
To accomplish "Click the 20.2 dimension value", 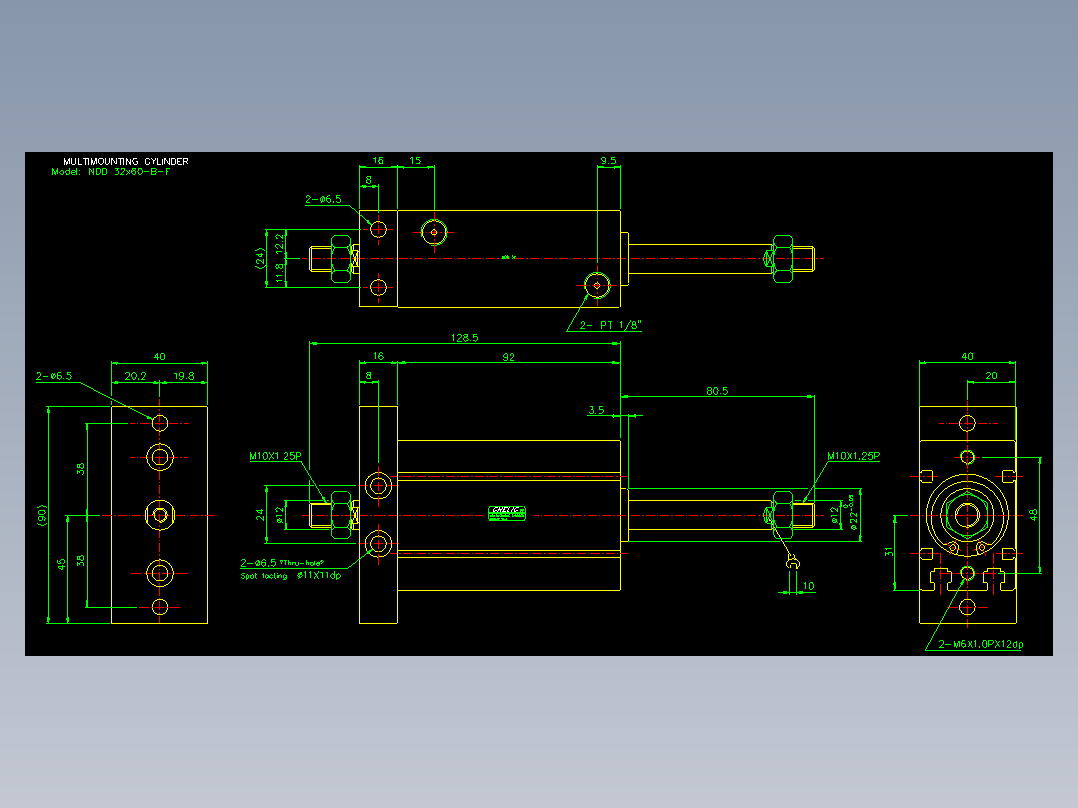I will tap(135, 376).
